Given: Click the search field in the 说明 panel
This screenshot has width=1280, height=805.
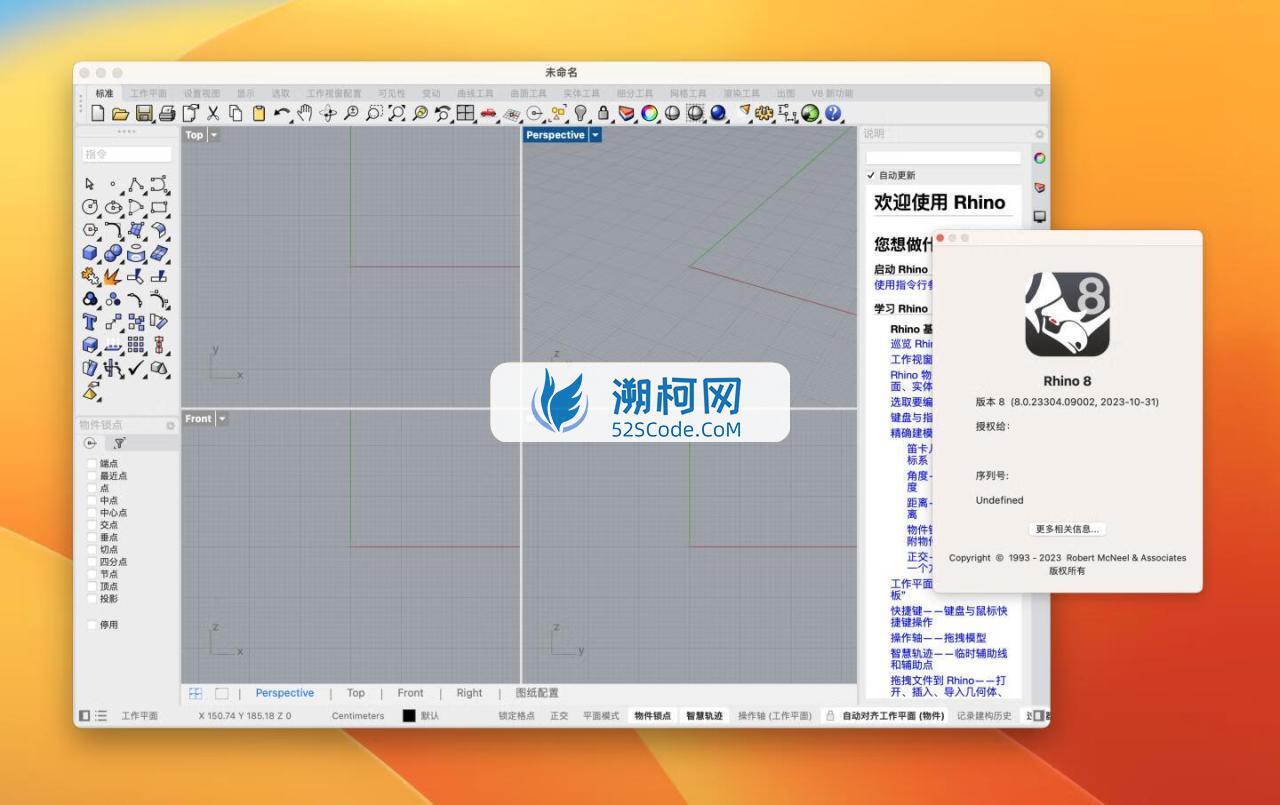Looking at the screenshot, I should (944, 157).
